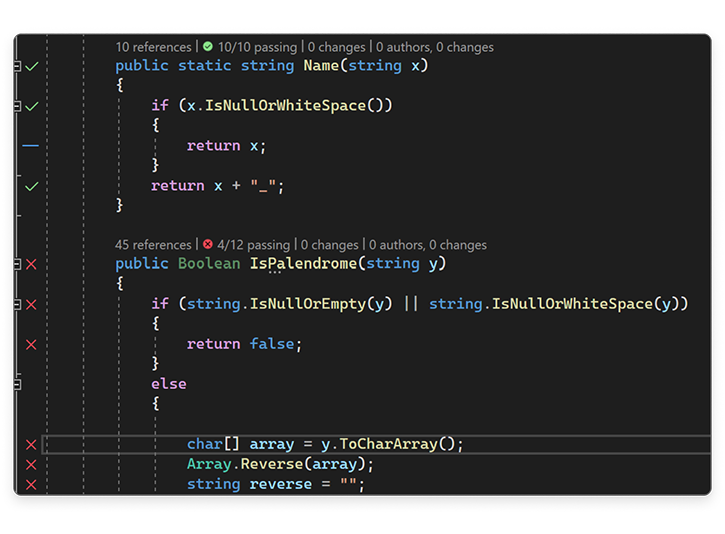Click red failing icon in IsPalendrome CodeLens
725x534 pixels.
pos(208,244)
